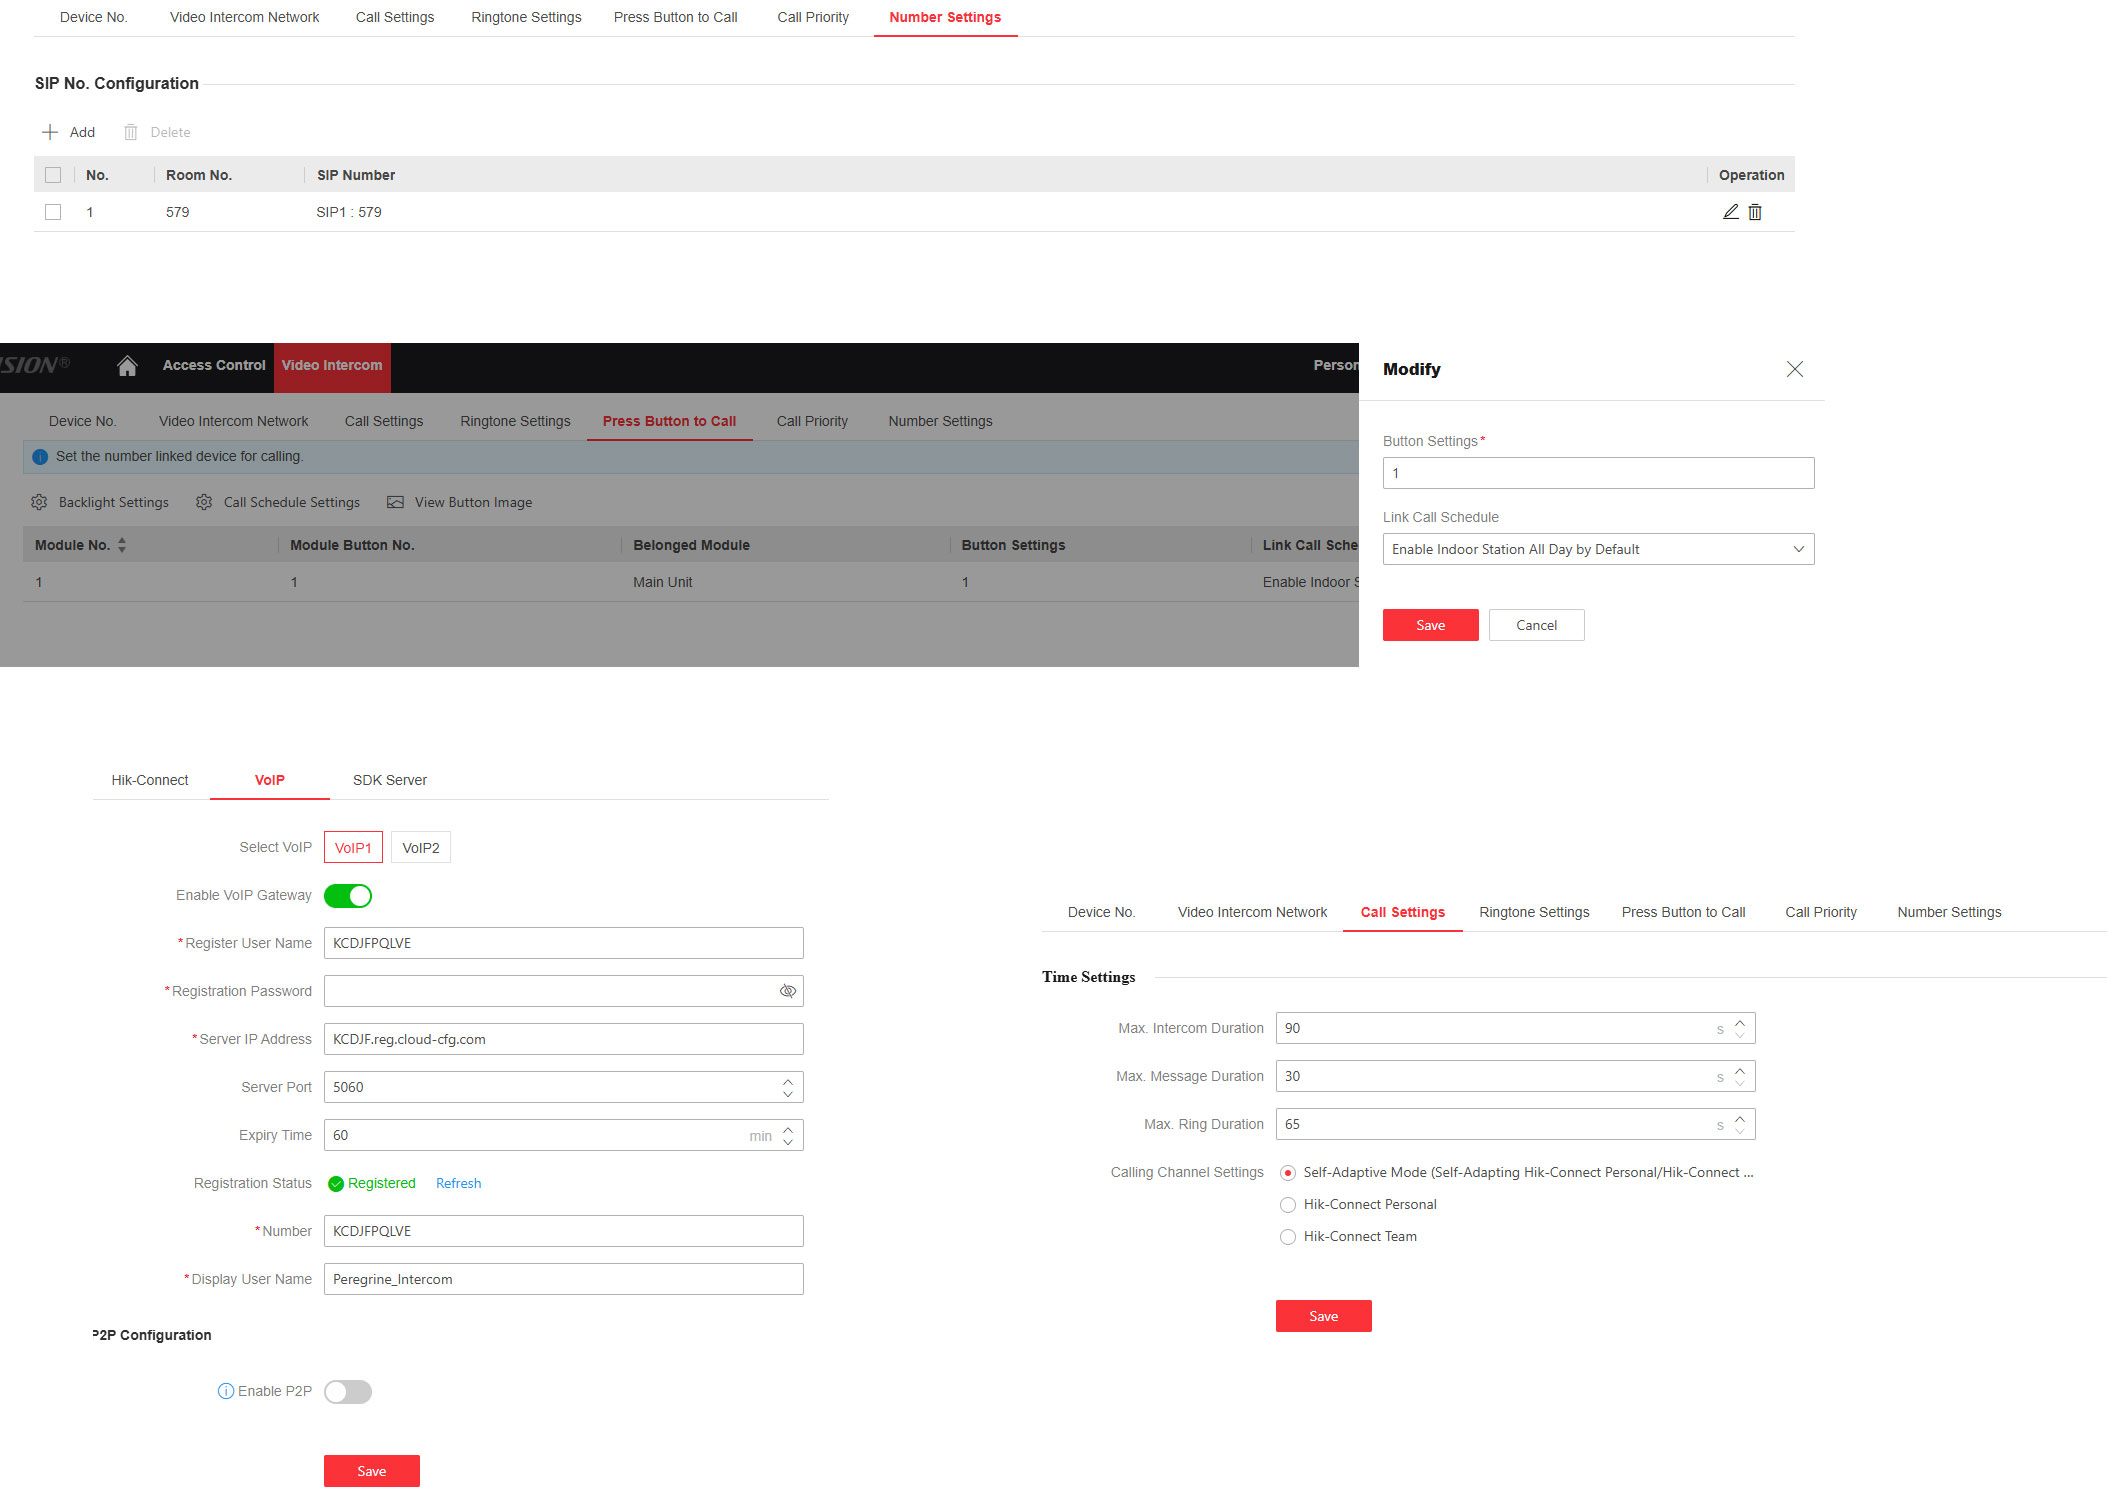Switch to the SDK Server tab
This screenshot has height=1498, width=2107.
389,780
